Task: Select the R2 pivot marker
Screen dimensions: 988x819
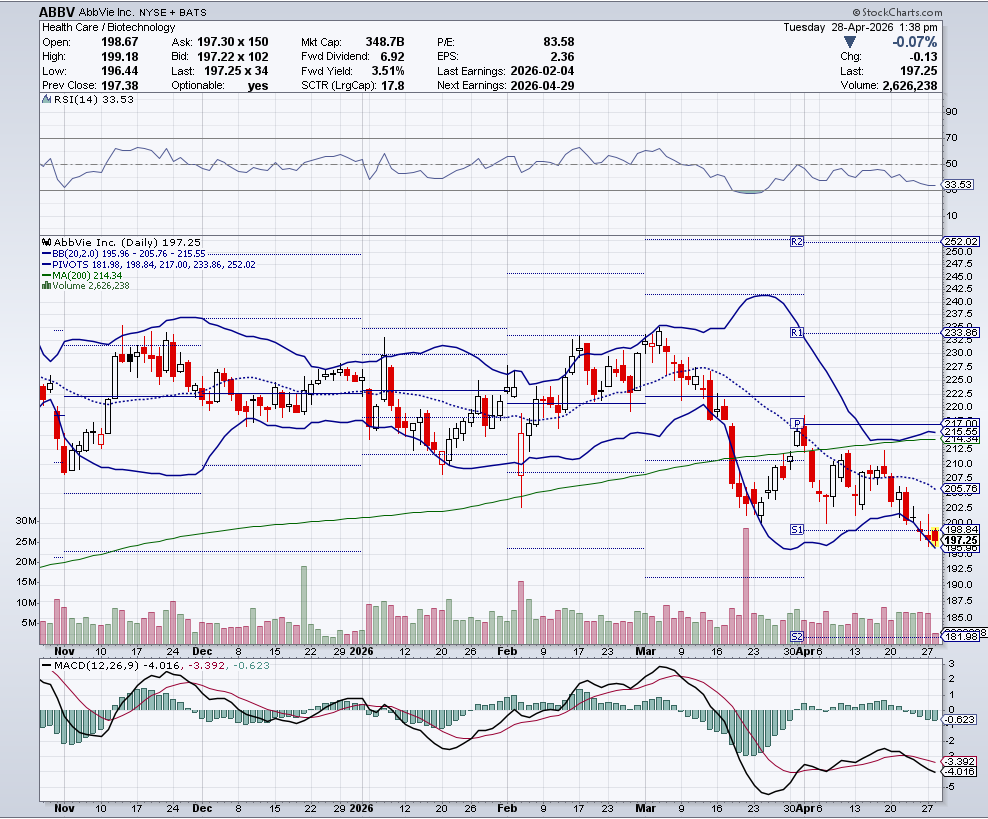Action: 796,241
